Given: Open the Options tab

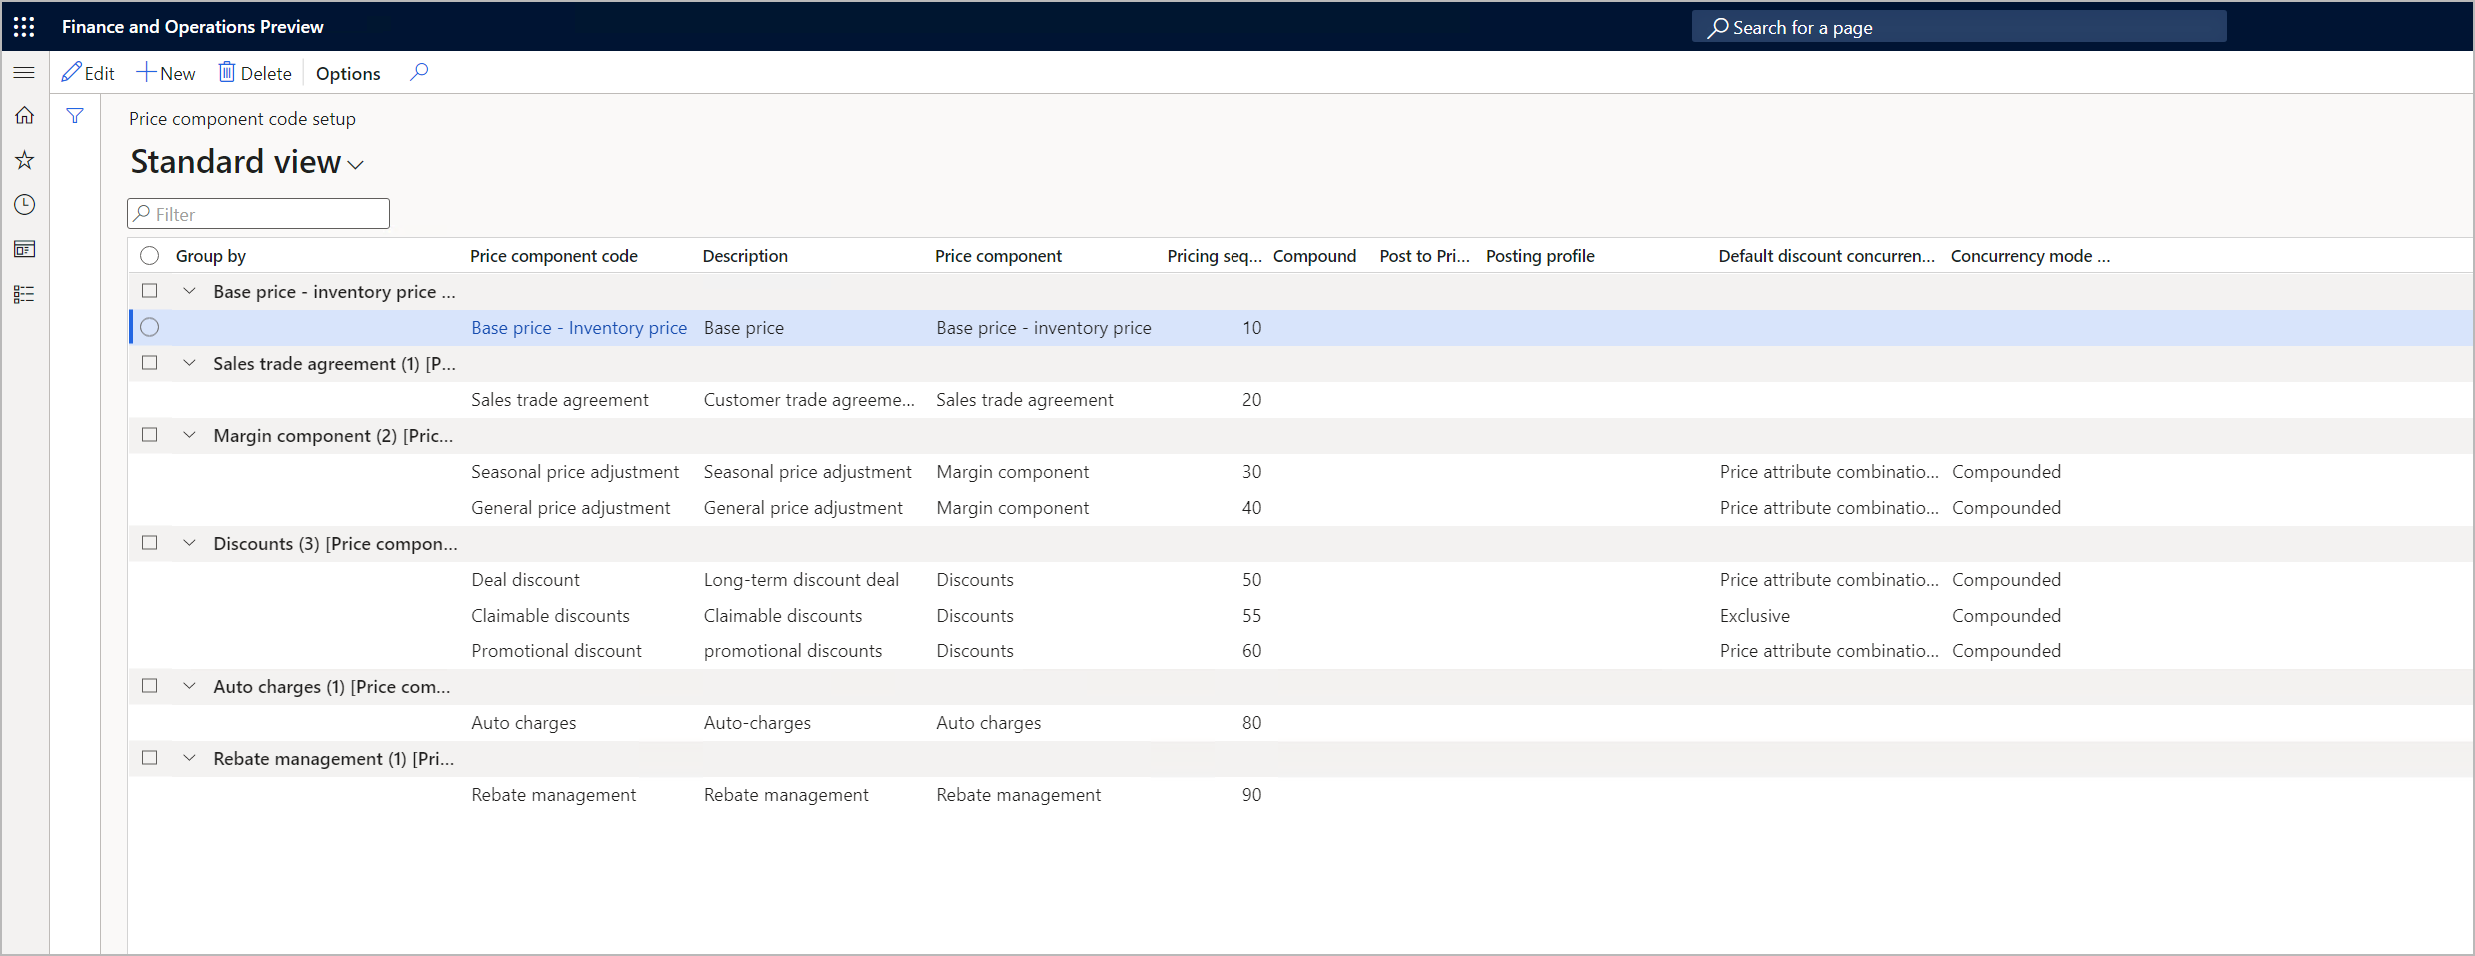Looking at the screenshot, I should click(348, 73).
